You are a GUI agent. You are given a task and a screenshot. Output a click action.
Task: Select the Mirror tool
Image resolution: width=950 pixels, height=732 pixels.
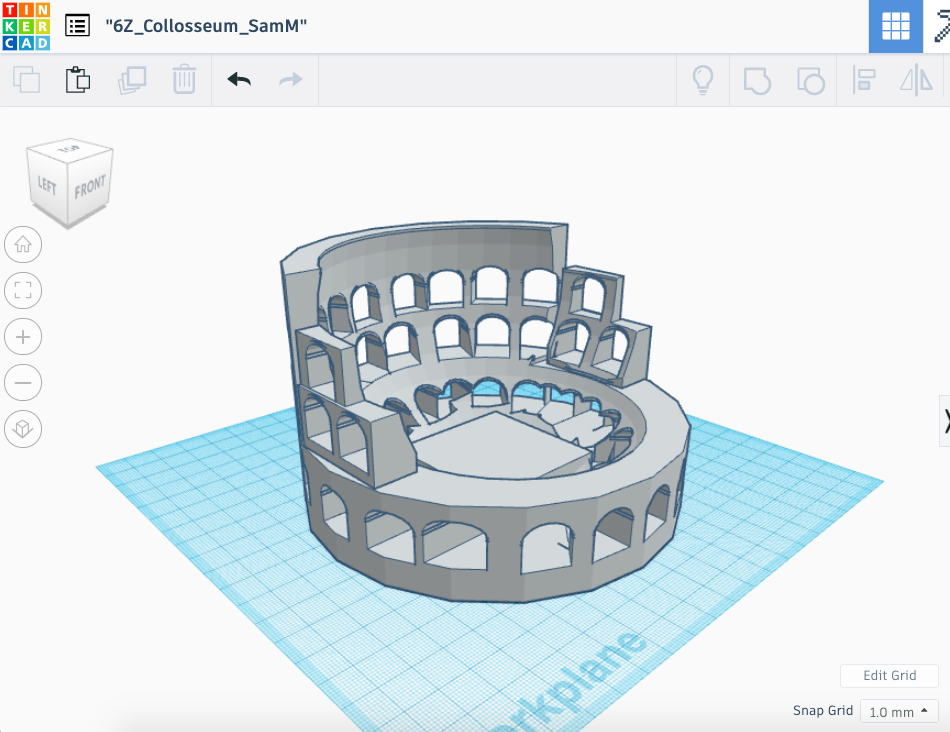click(x=916, y=80)
